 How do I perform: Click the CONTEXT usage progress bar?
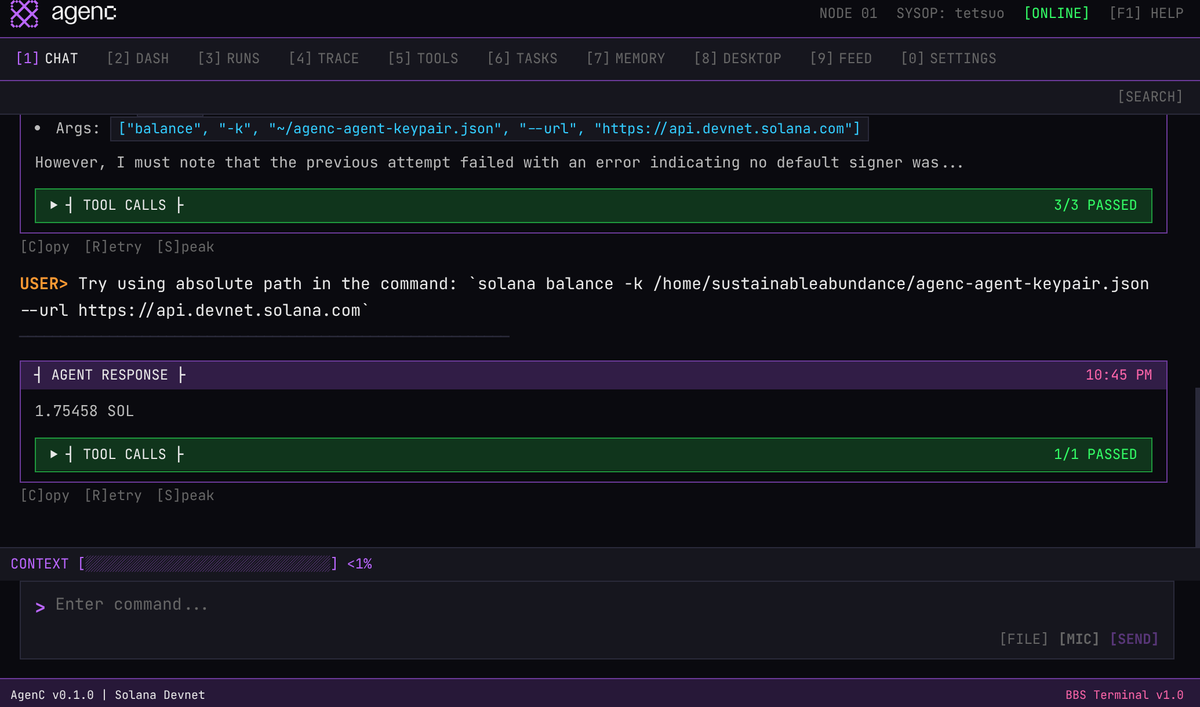click(208, 564)
